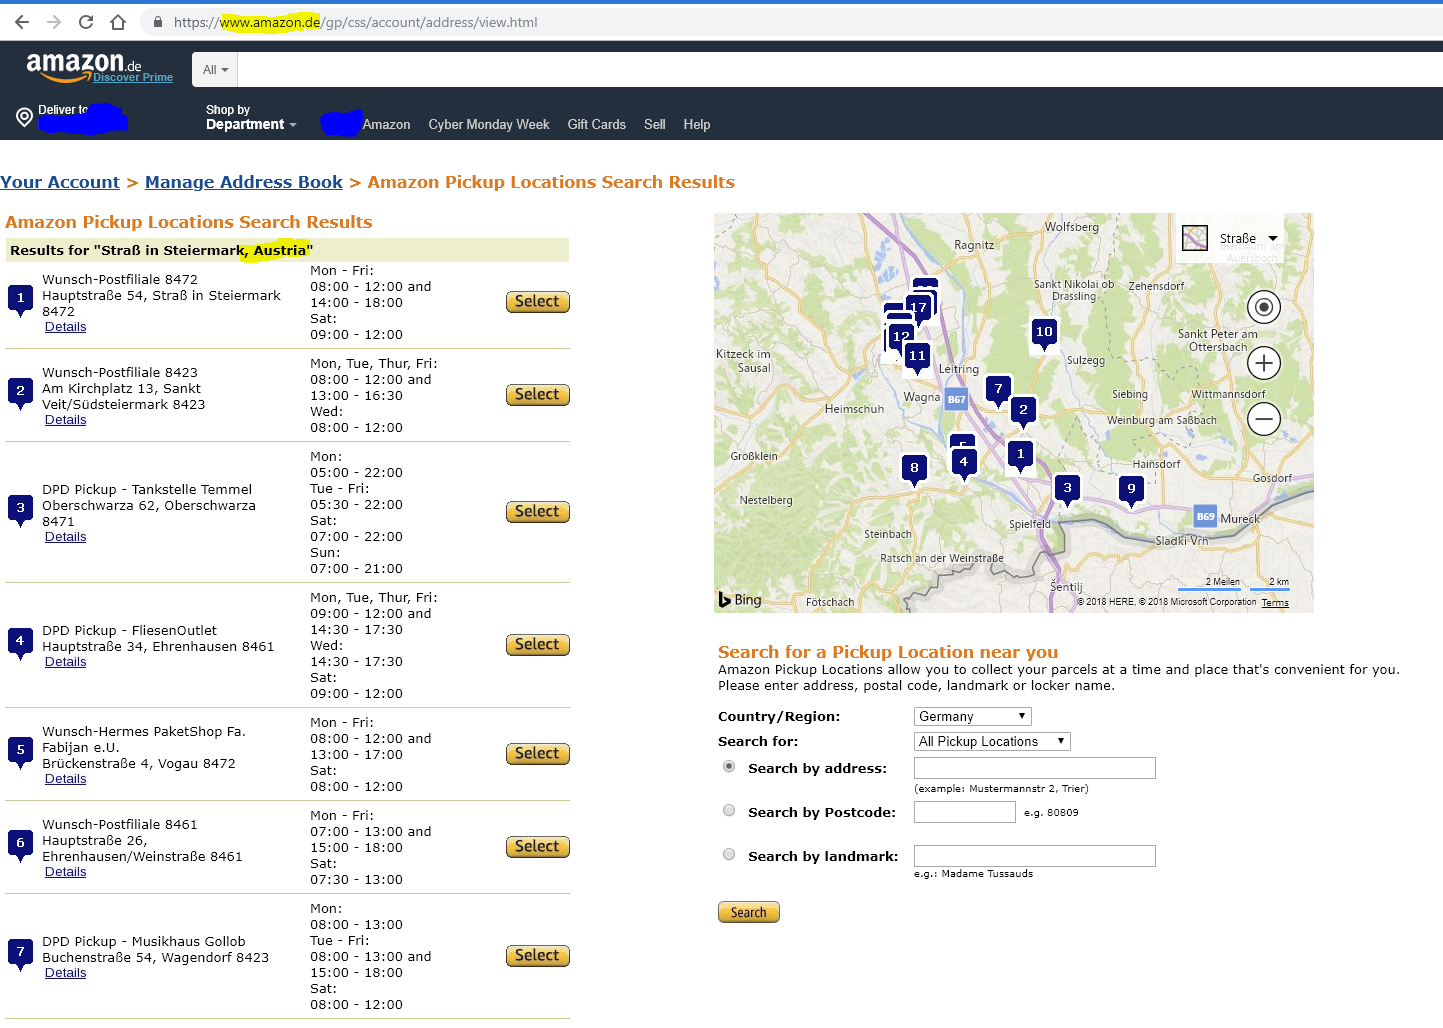Click map marker number 9
1443x1028 pixels.
[x=1131, y=491]
